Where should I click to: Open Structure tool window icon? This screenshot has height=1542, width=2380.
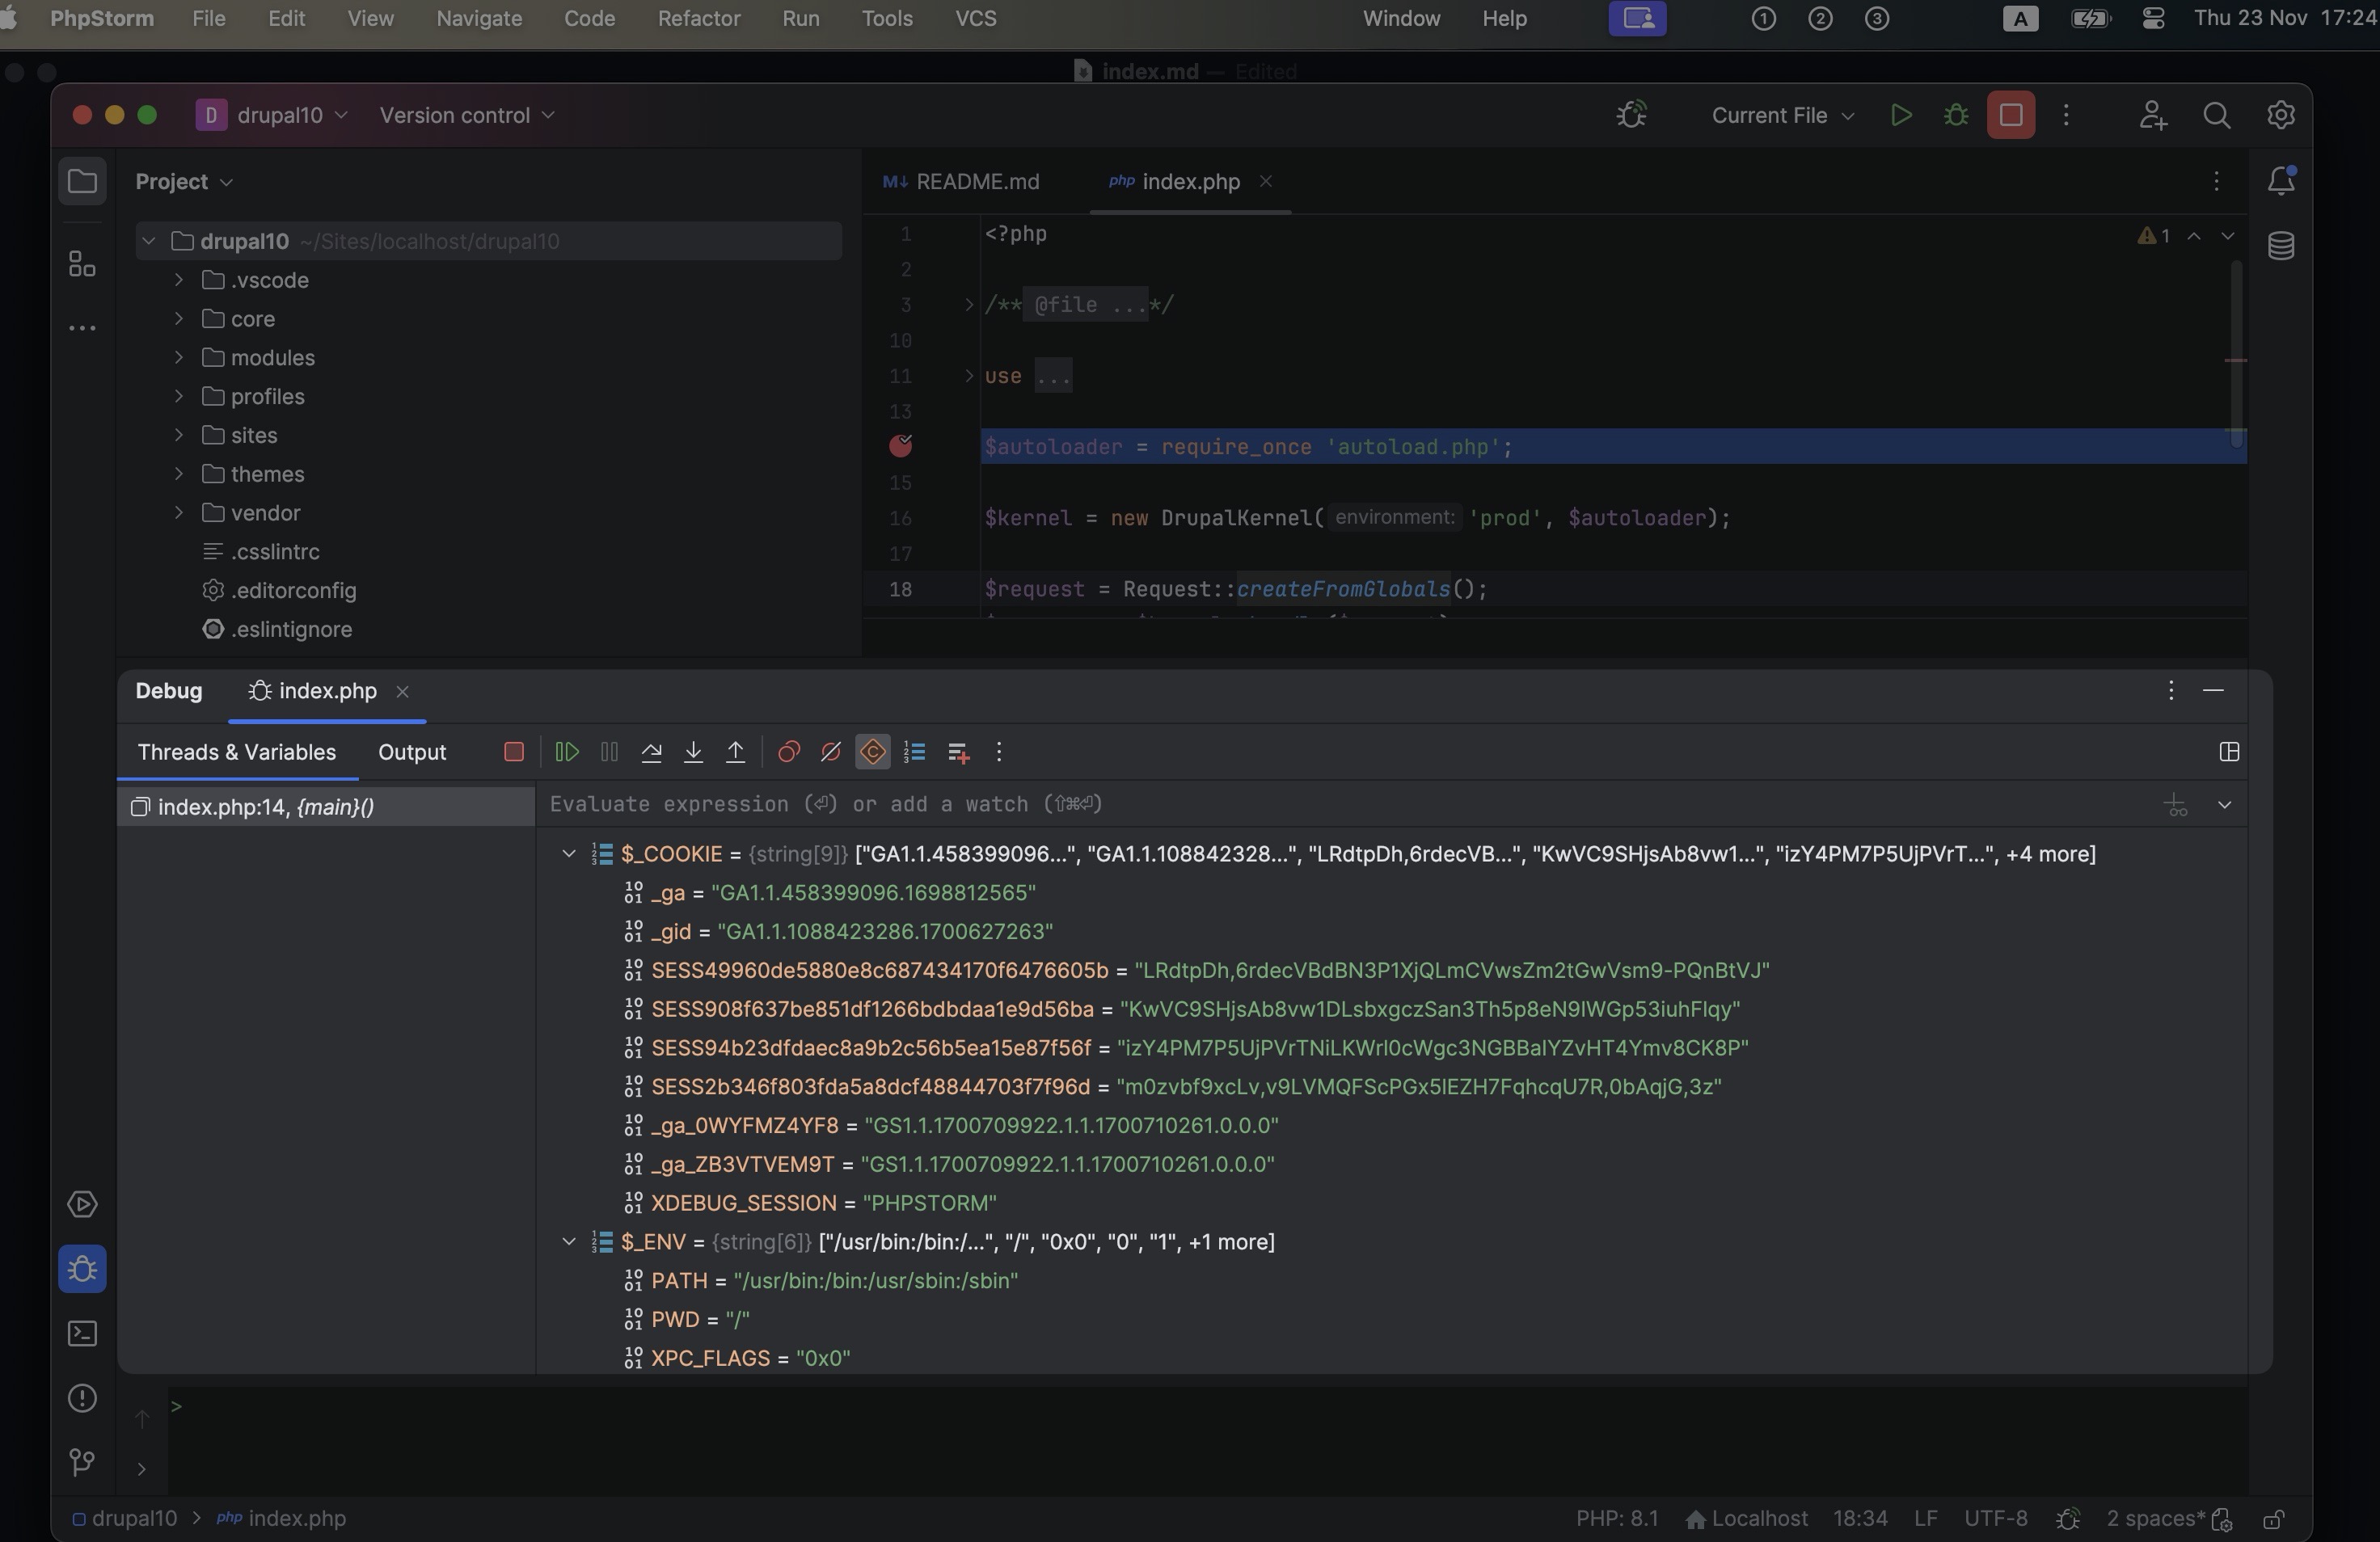coord(82,264)
